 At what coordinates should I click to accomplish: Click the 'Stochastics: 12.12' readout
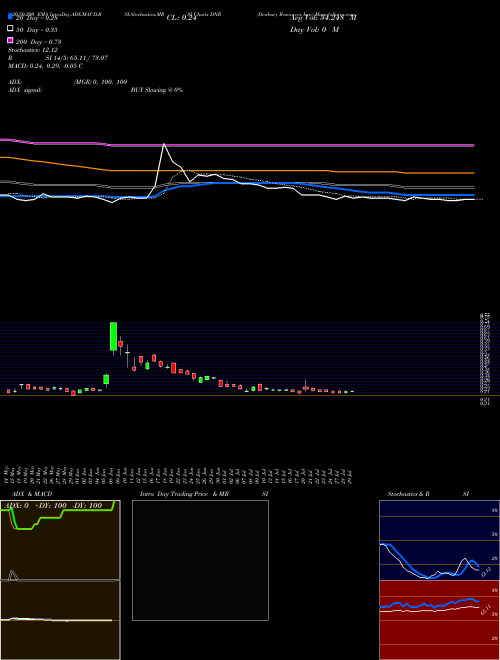33,50
